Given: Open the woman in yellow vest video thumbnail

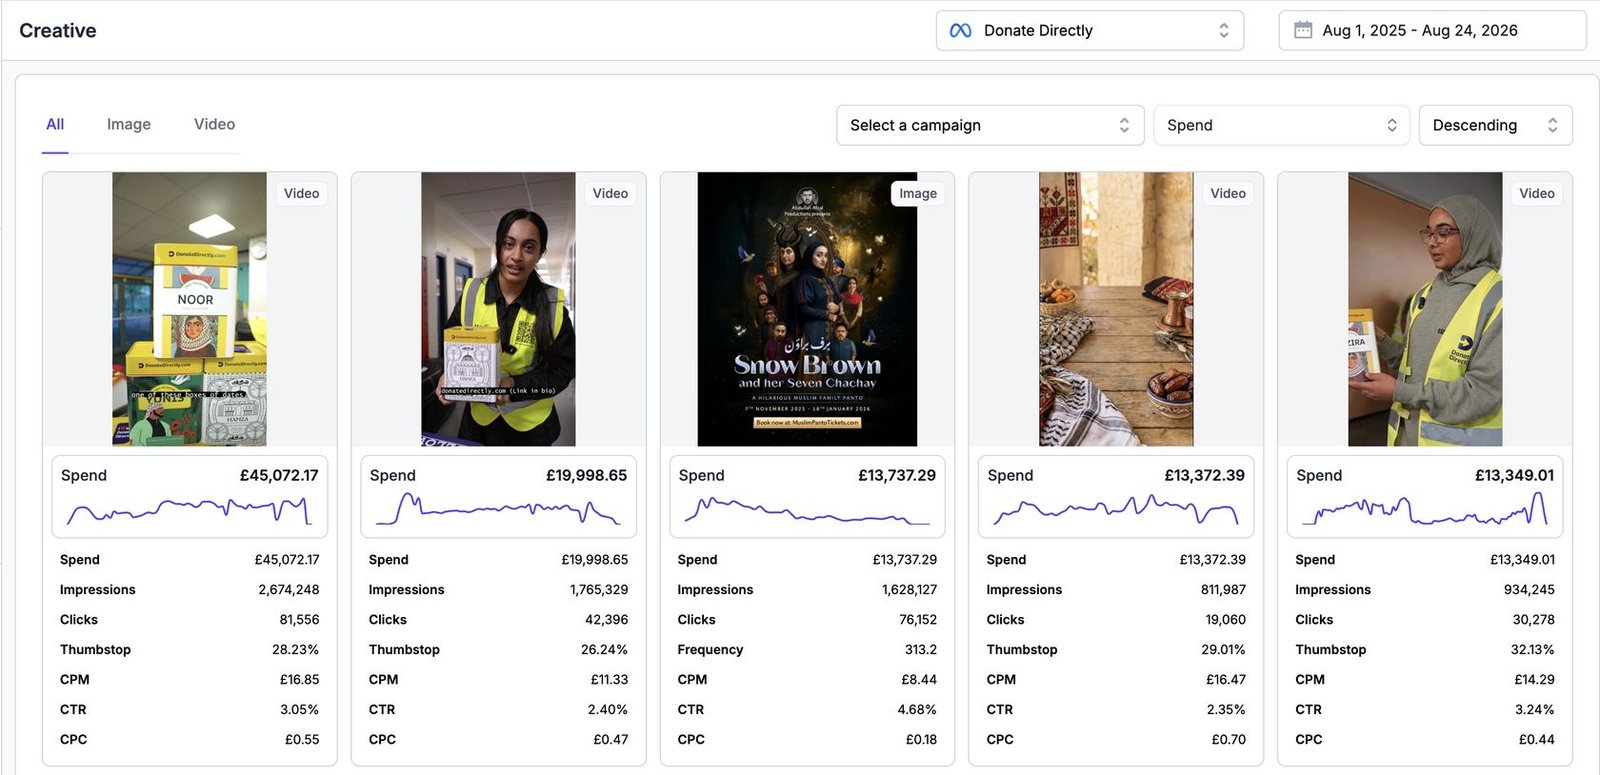Looking at the screenshot, I should click(498, 309).
